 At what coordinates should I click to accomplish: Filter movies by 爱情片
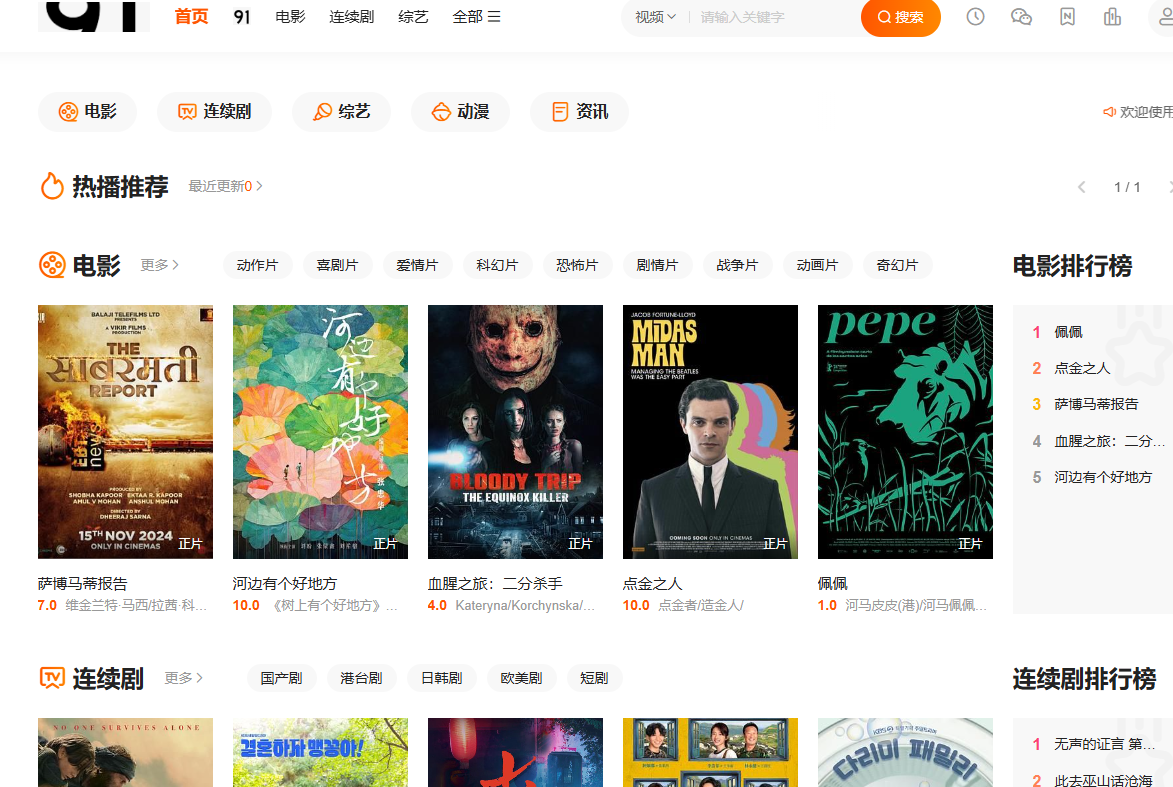click(417, 266)
